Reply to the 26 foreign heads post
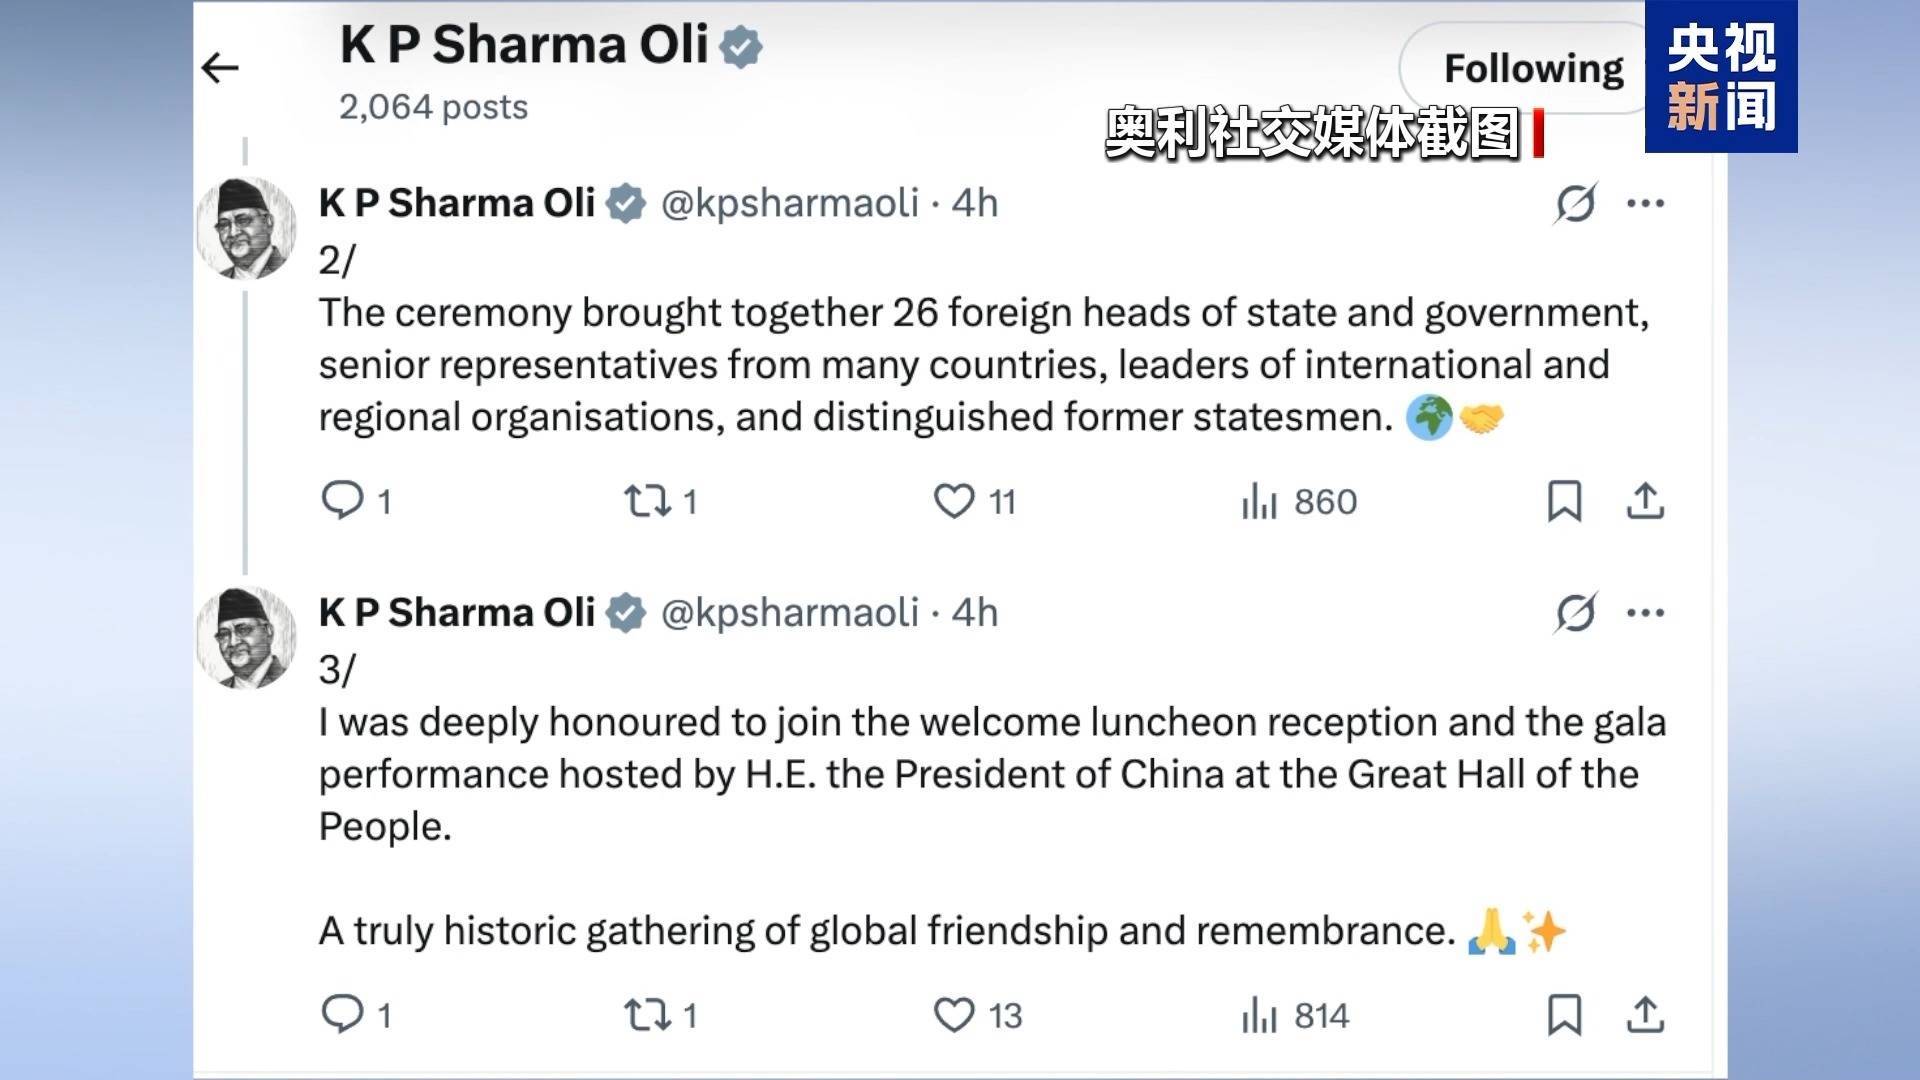The width and height of the screenshot is (1920, 1080). (343, 500)
